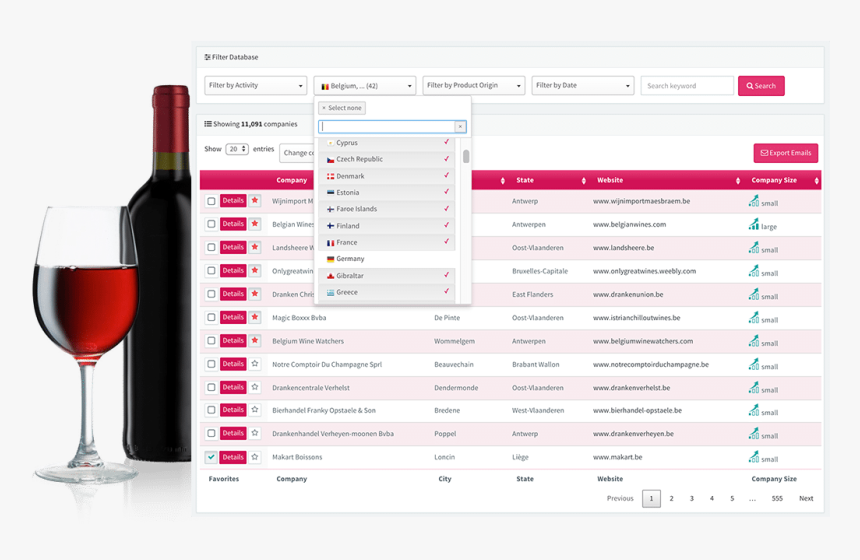860x560 pixels.
Task: Click the Company Size column sort arrows
Action: pos(816,181)
